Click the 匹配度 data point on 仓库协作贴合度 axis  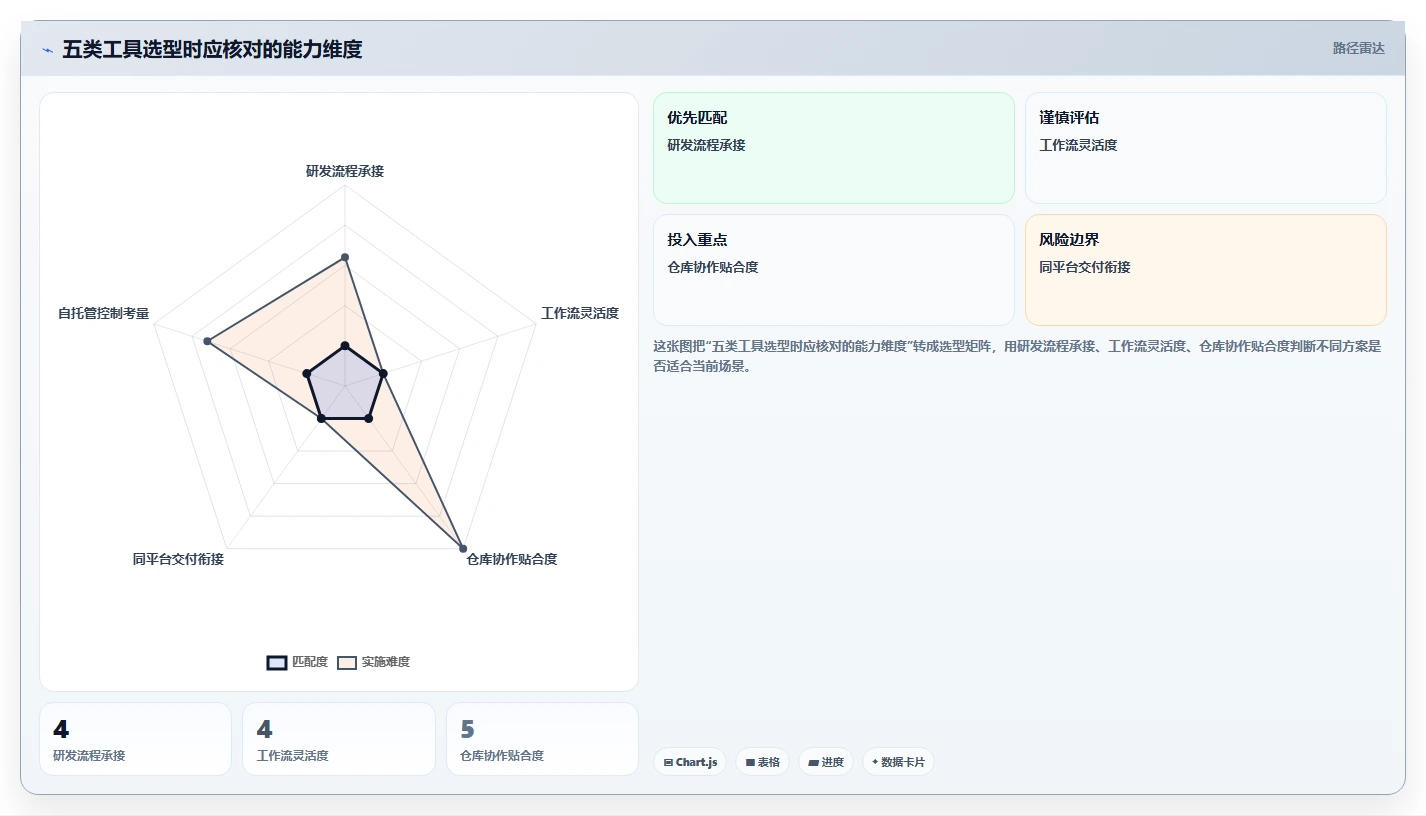click(x=369, y=419)
